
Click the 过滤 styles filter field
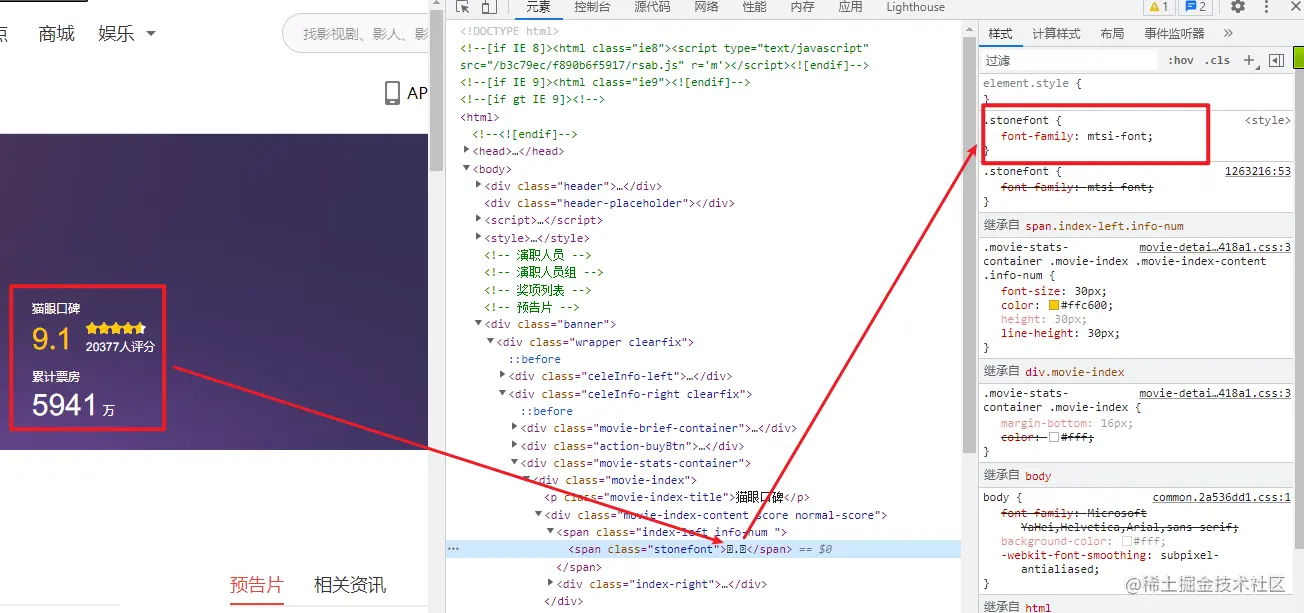tap(1068, 61)
